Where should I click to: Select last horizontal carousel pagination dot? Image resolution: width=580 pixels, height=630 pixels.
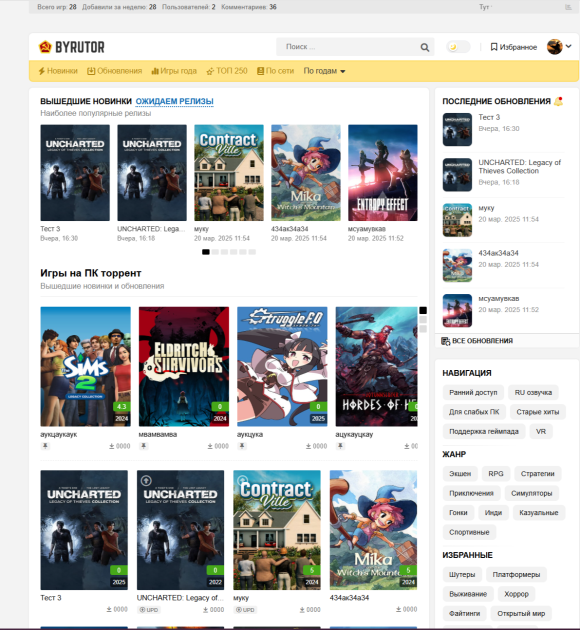[252, 252]
